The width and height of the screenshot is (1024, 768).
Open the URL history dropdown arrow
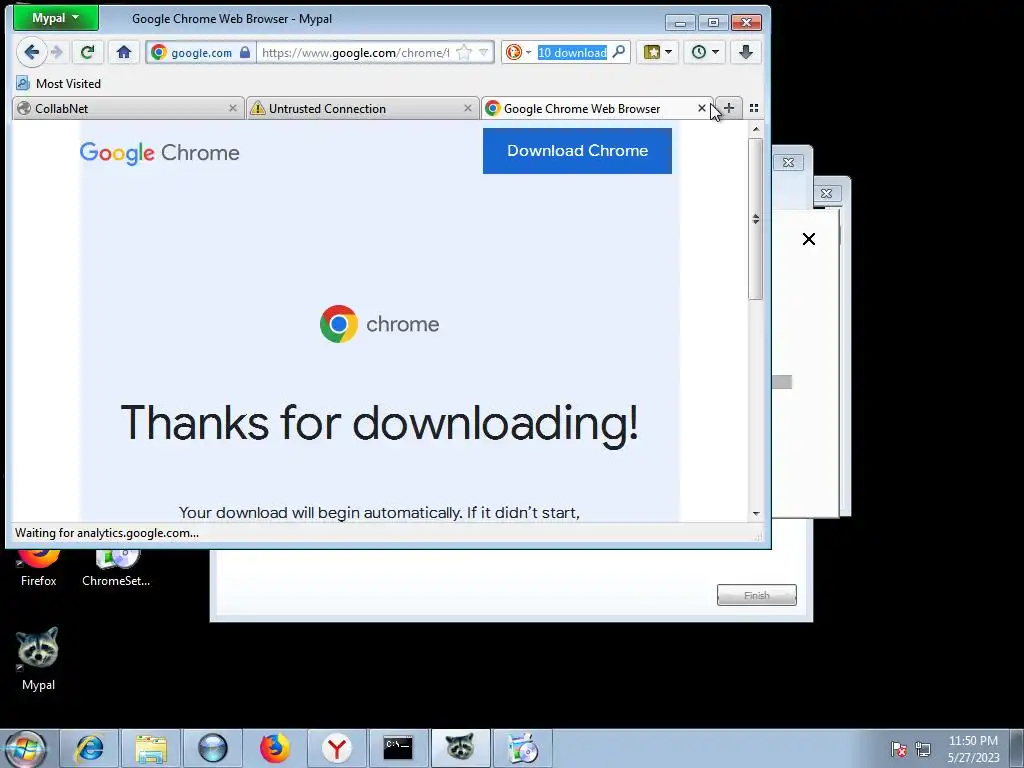484,52
